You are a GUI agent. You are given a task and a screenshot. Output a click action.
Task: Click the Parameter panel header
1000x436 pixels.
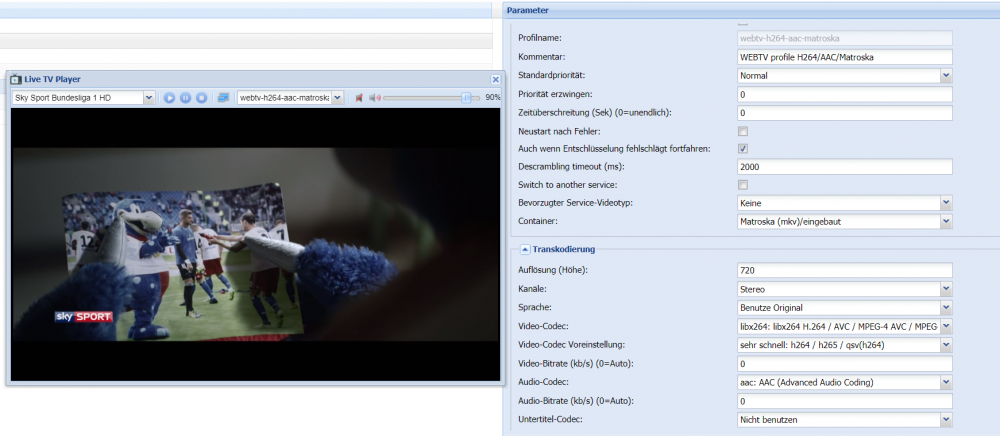[x=751, y=10]
